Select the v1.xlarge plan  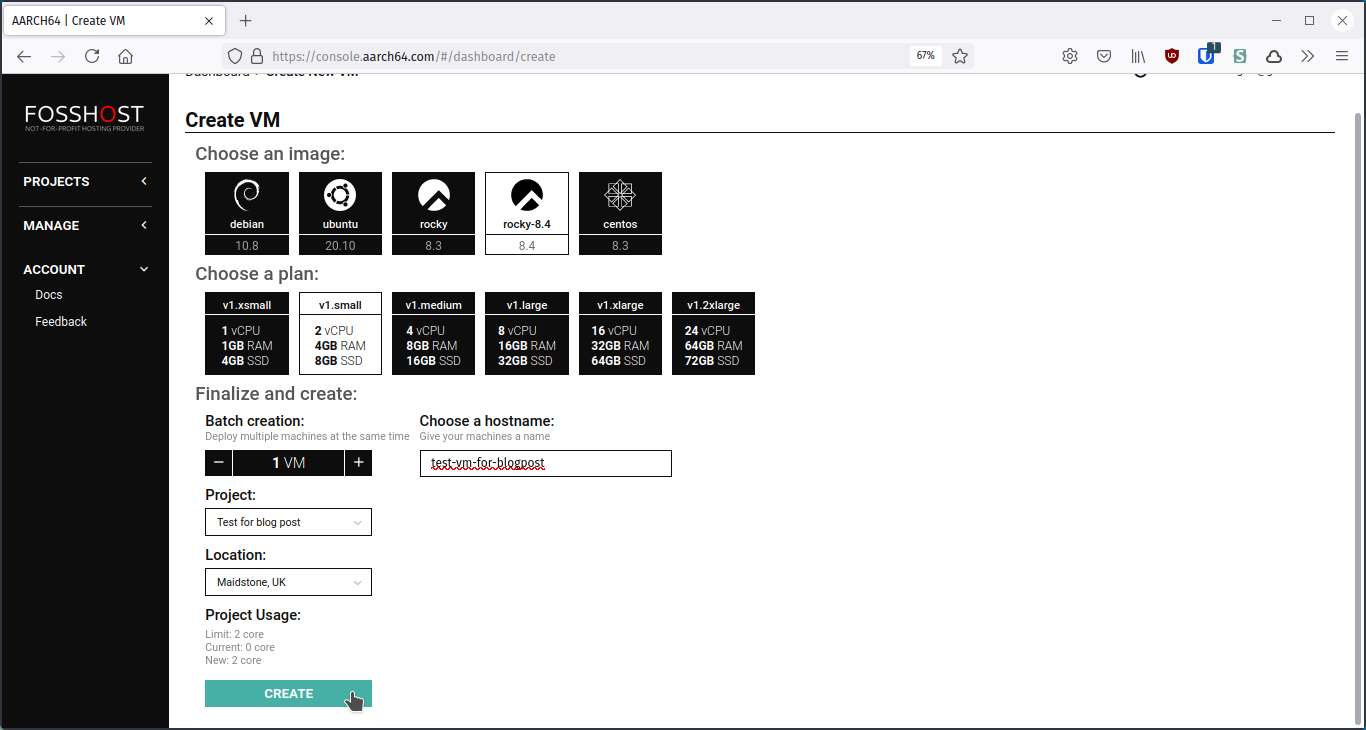[620, 333]
